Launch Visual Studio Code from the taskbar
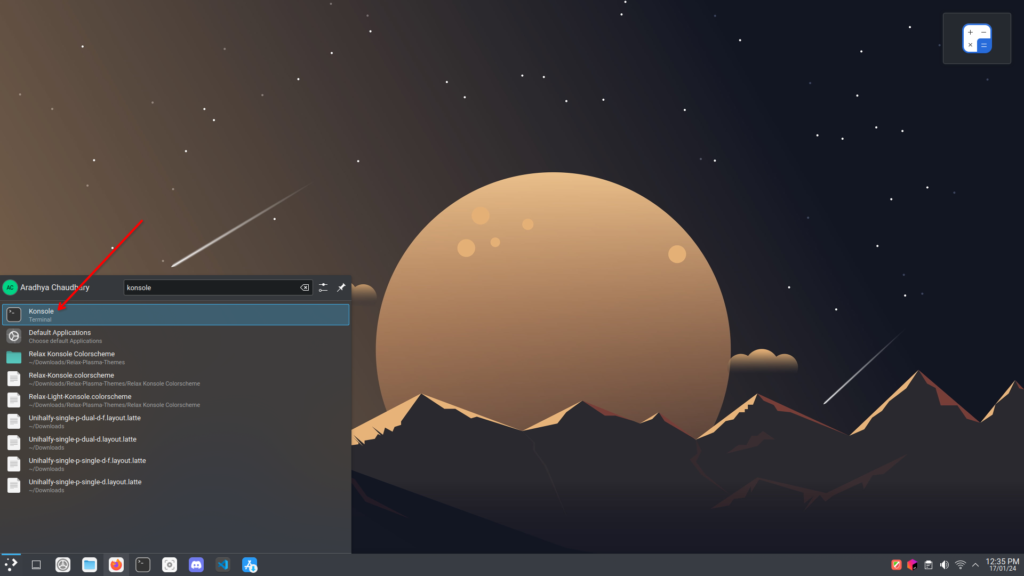 (x=223, y=565)
